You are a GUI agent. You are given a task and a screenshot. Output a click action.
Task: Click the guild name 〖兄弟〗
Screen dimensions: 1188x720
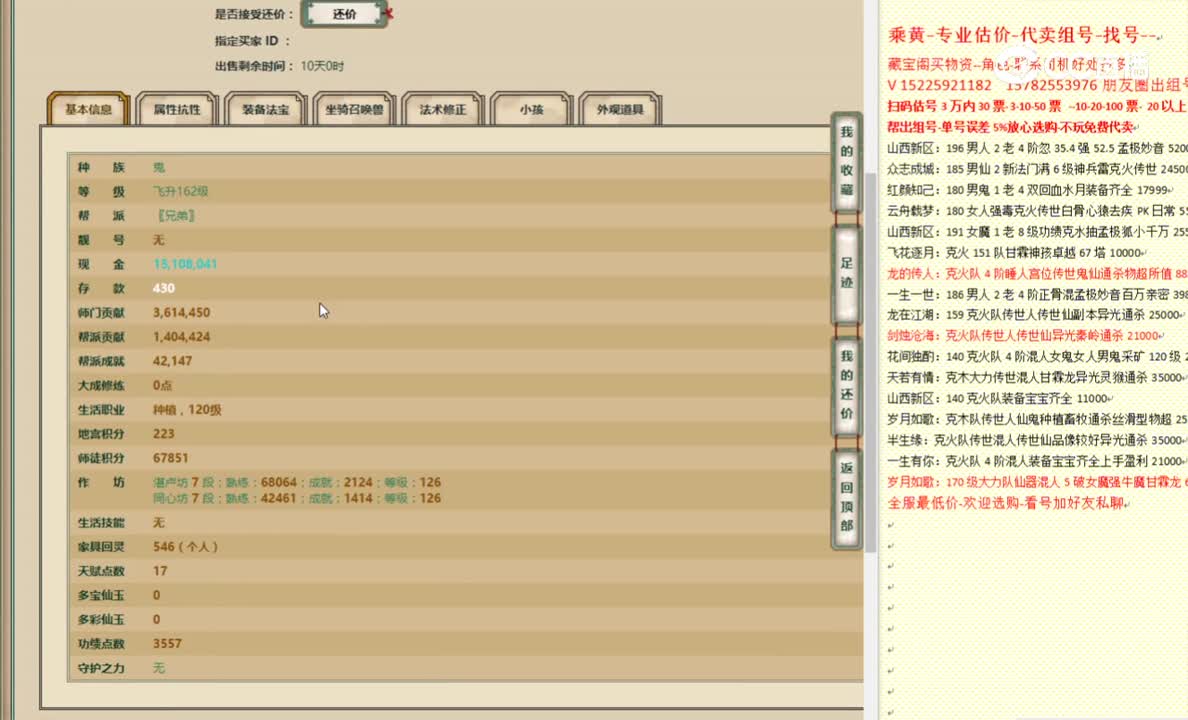coord(175,215)
